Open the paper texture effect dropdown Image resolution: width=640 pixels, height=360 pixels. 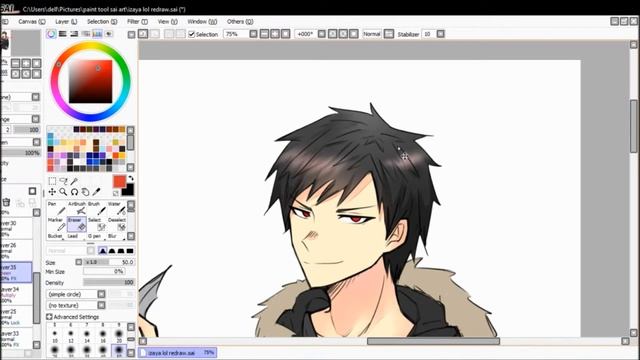coord(36,97)
